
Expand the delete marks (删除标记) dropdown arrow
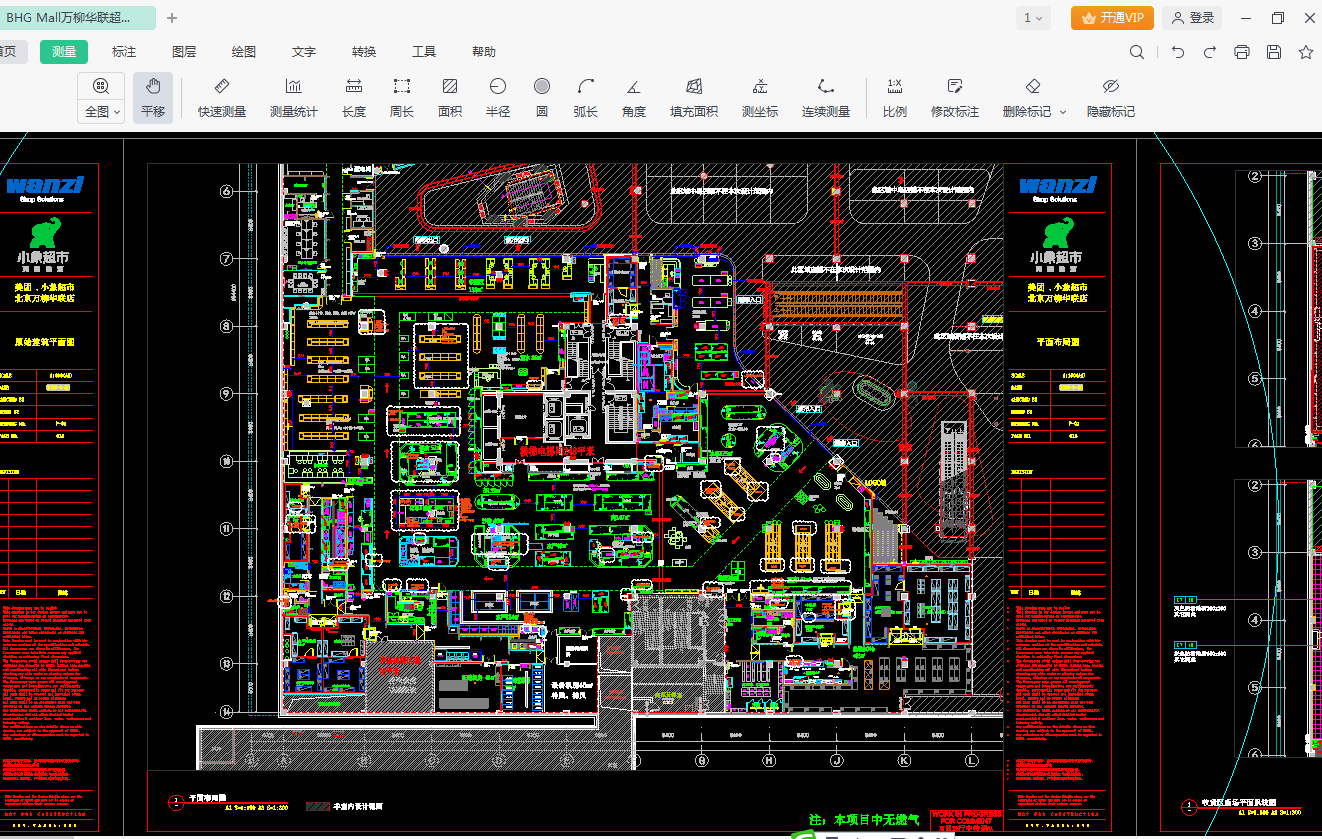1063,112
